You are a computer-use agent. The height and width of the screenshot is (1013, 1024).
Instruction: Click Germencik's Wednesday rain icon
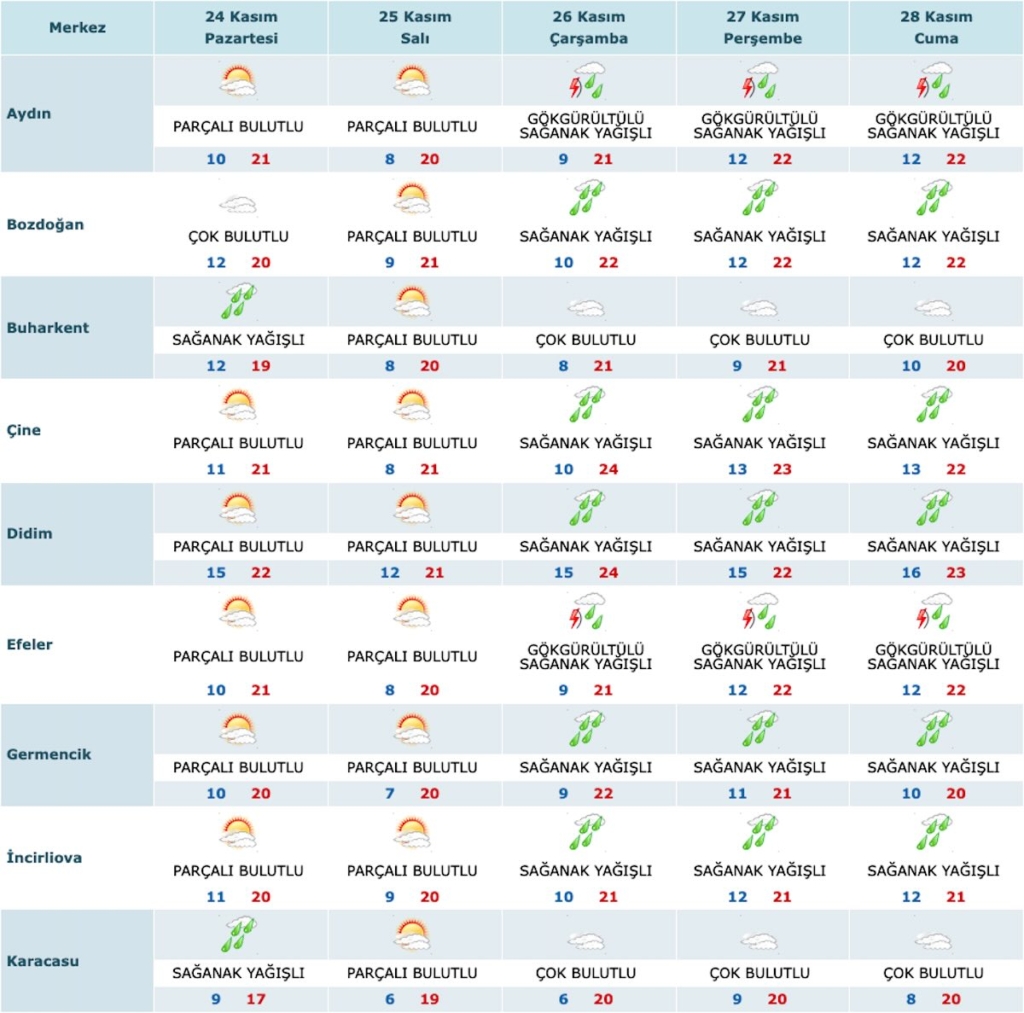coord(587,729)
